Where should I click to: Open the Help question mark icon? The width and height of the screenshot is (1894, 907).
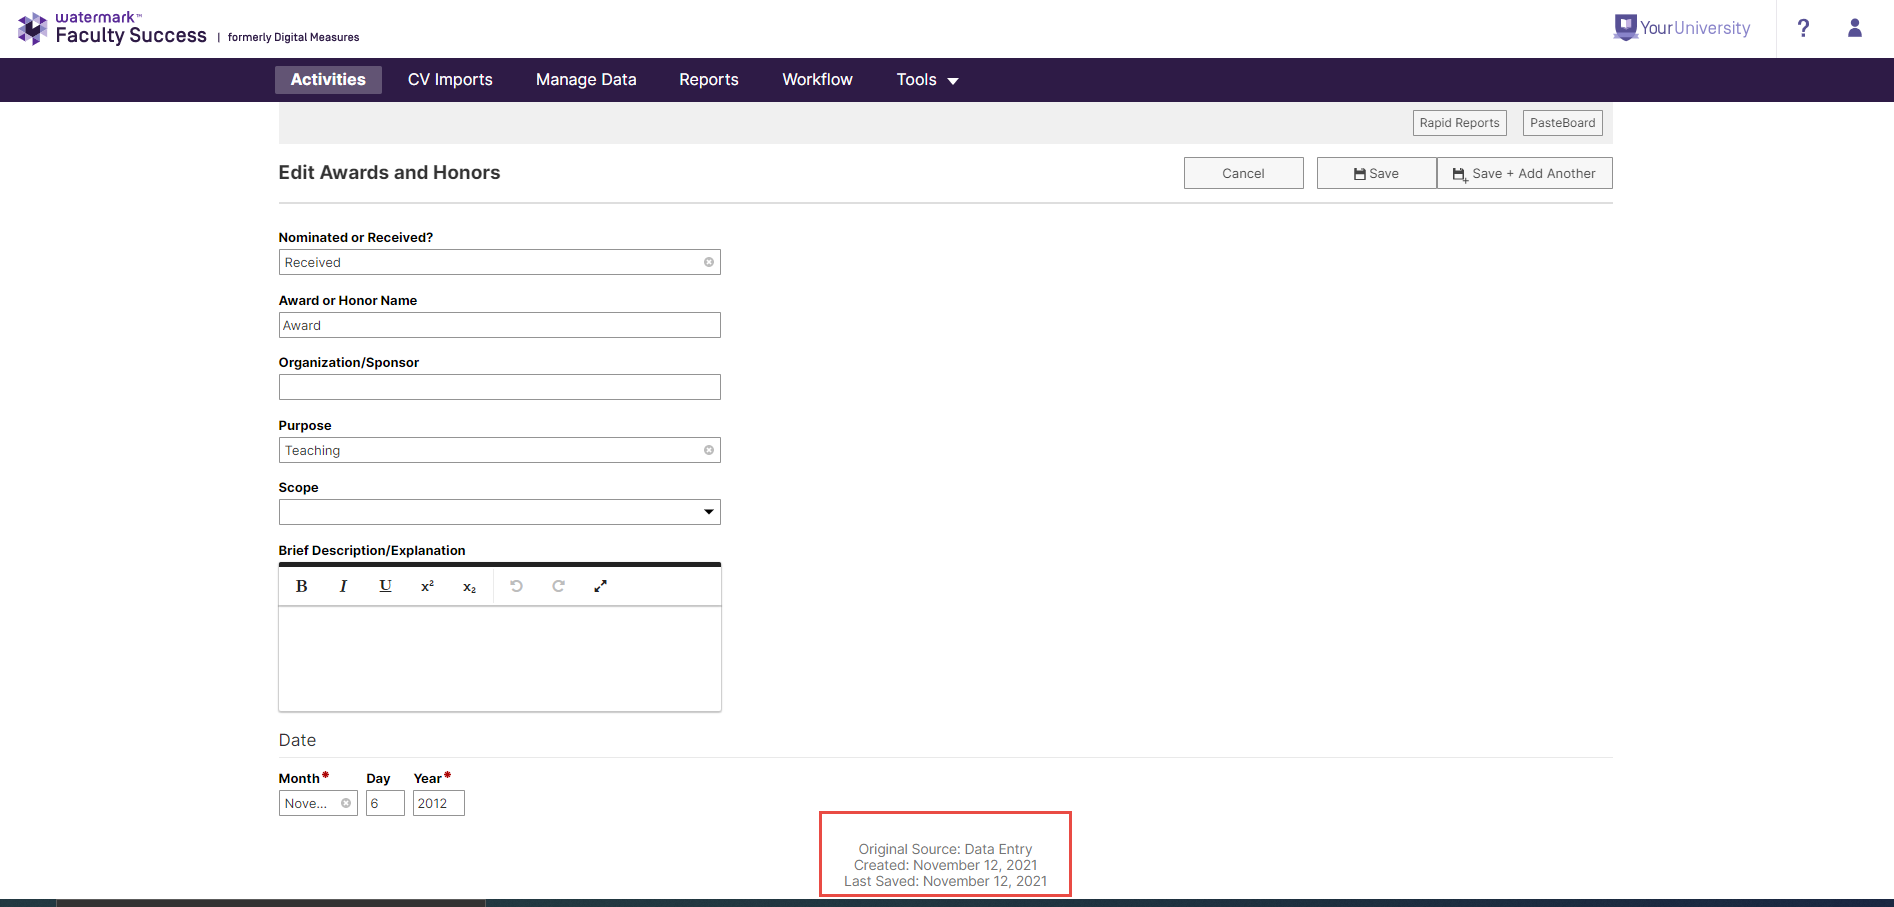tap(1803, 28)
